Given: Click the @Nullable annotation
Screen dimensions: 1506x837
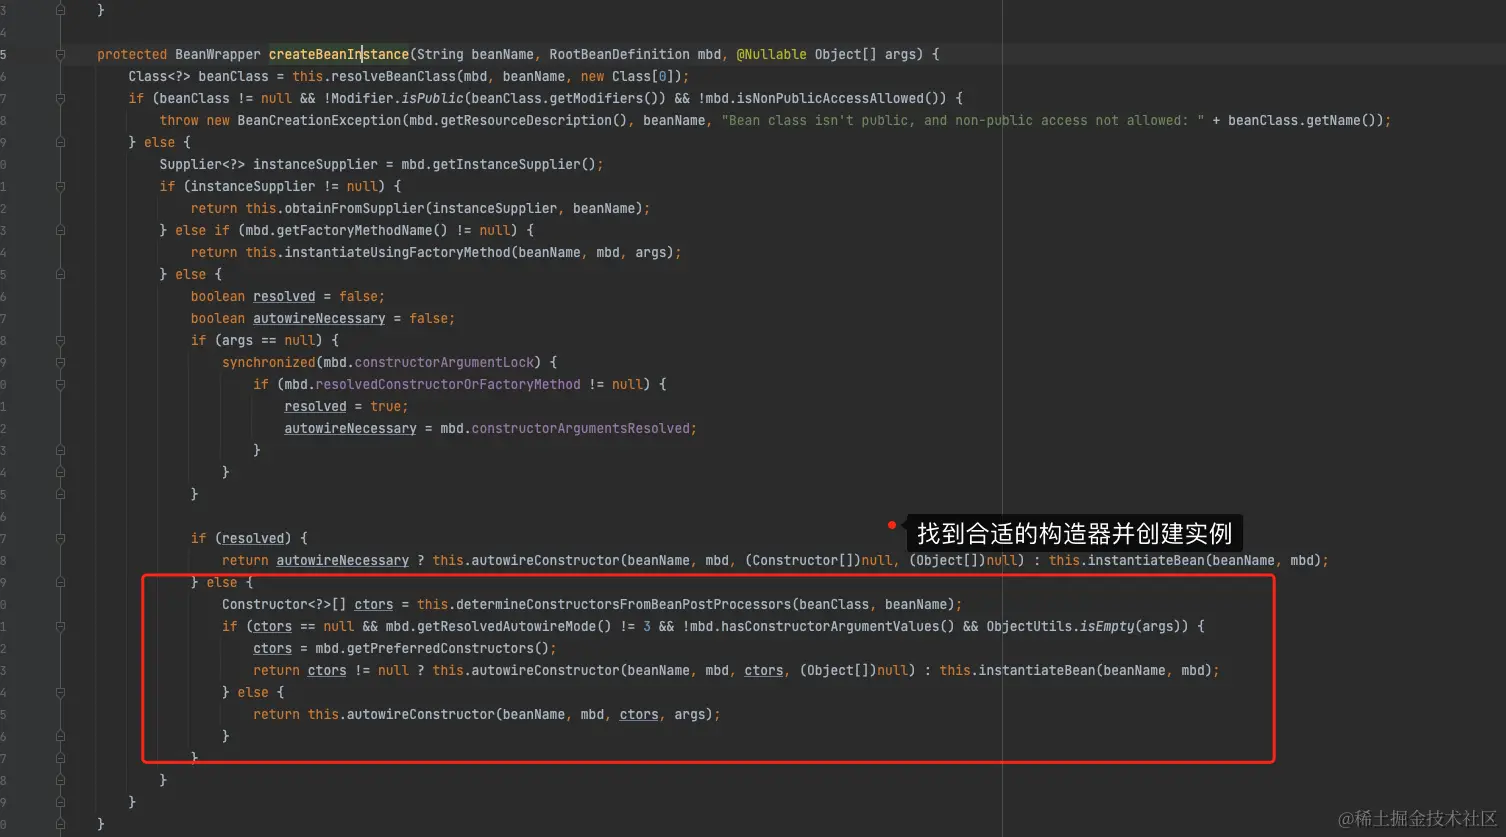Looking at the screenshot, I should point(771,54).
